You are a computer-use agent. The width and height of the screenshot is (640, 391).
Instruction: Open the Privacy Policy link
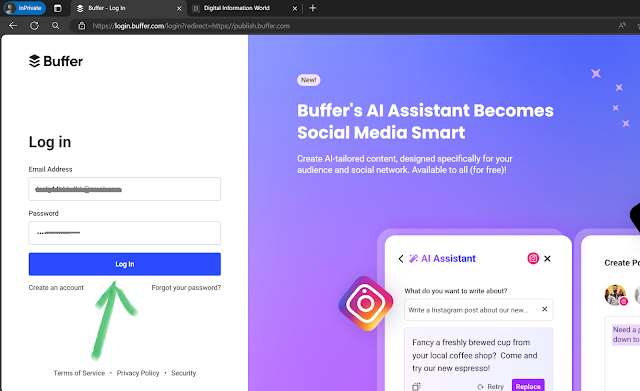(138, 373)
